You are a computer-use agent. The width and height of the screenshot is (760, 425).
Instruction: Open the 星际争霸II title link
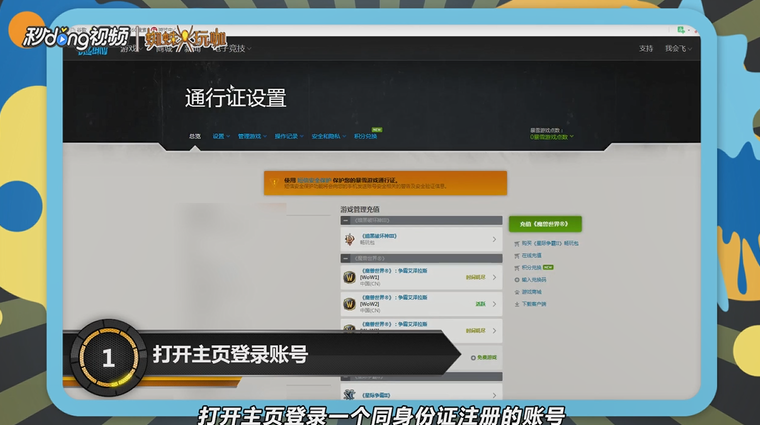point(376,395)
